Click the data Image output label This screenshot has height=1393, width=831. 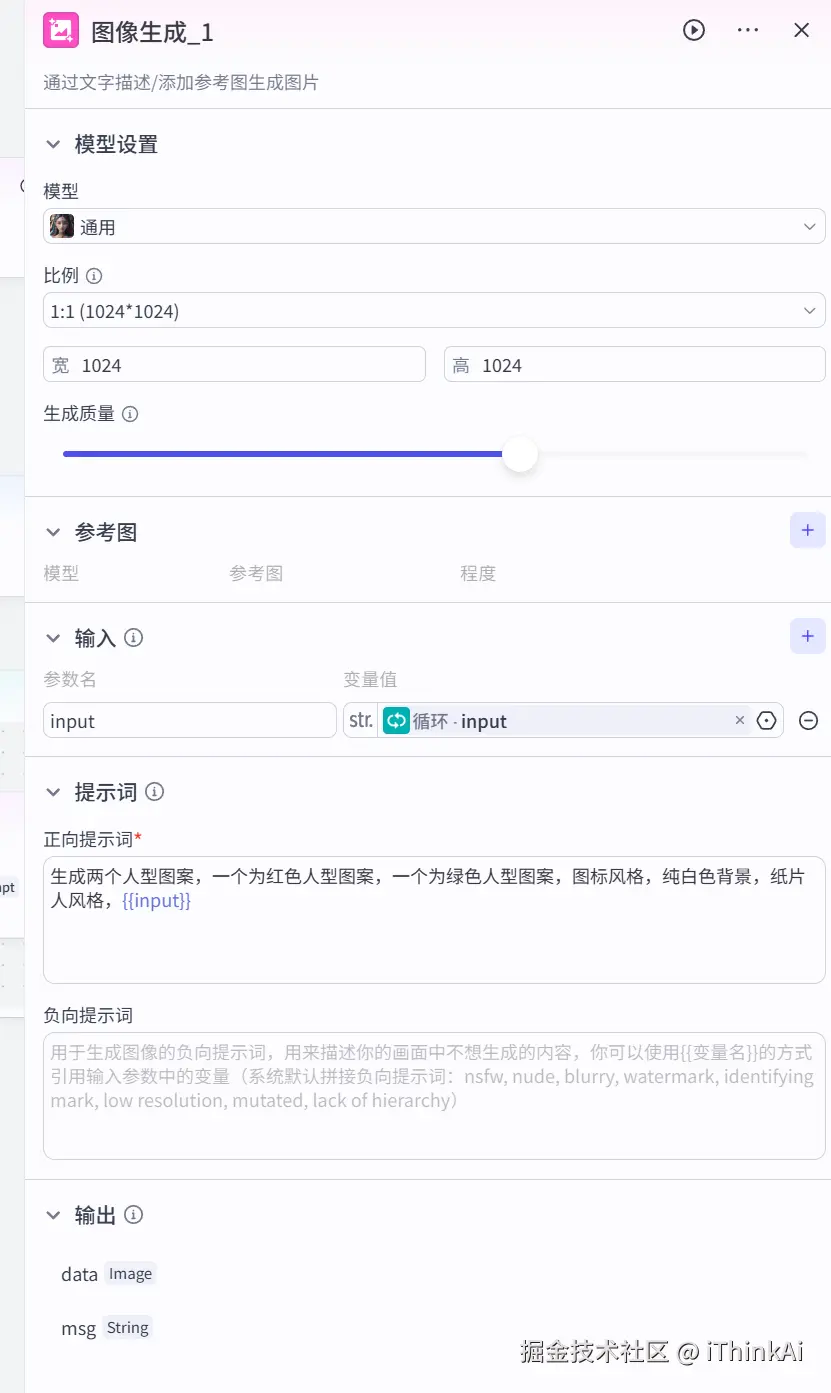(104, 1273)
